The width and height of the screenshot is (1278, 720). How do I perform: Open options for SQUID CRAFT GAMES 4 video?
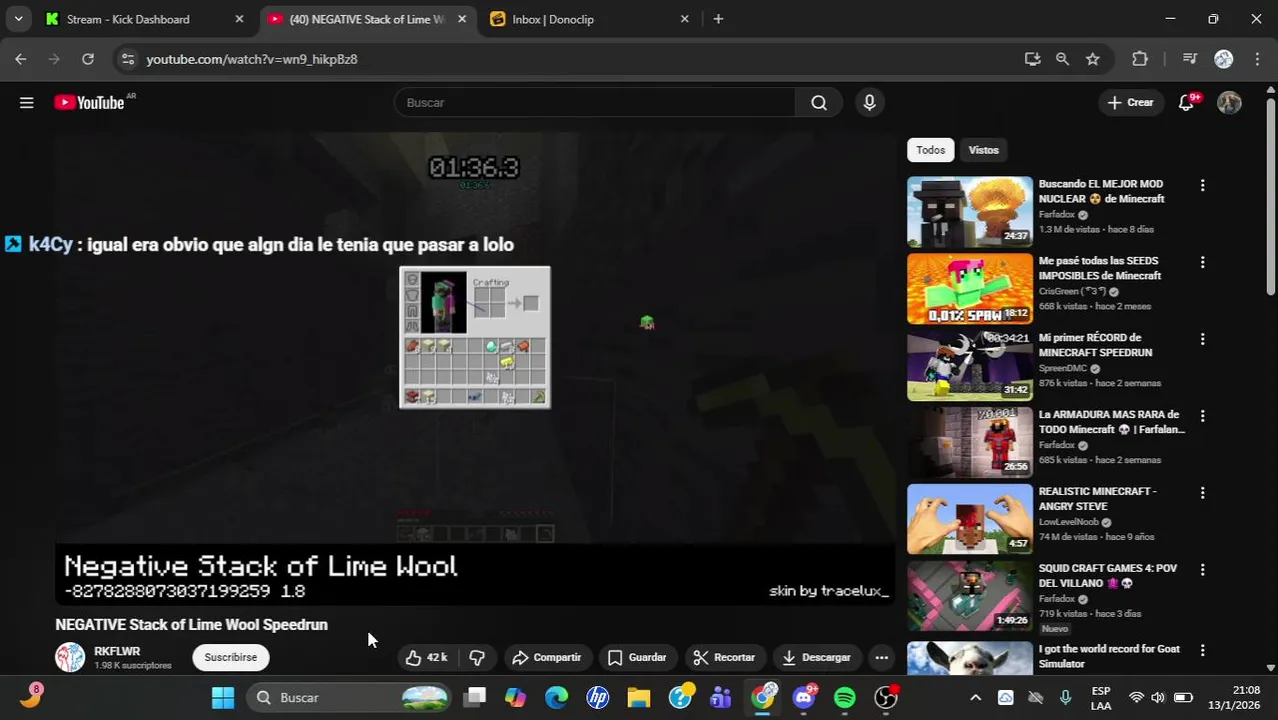(1203, 570)
